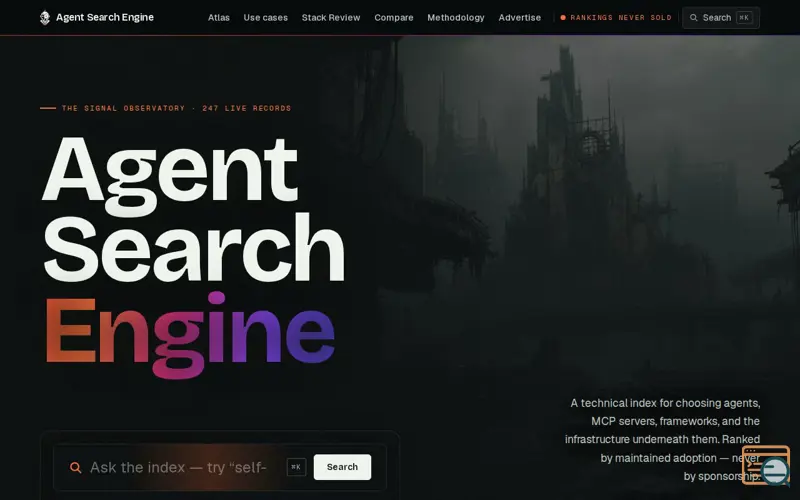
Task: Click the magnifier icon in header search
Action: pyautogui.click(x=693, y=18)
